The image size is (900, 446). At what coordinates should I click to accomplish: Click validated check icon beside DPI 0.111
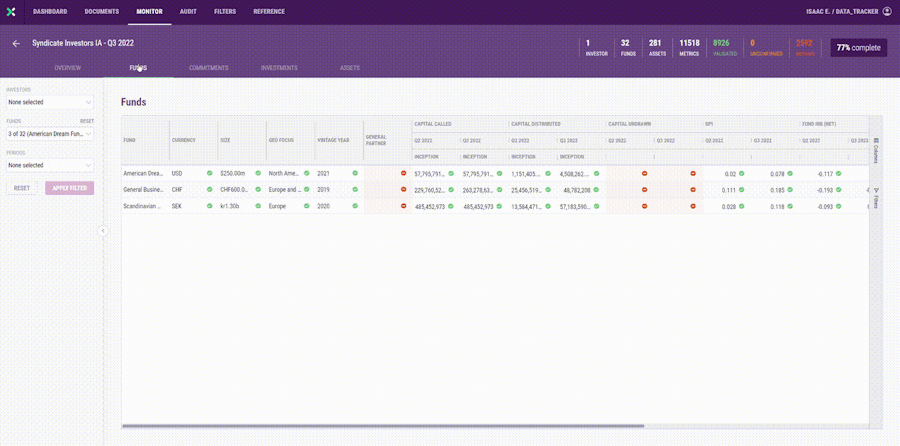tap(742, 189)
